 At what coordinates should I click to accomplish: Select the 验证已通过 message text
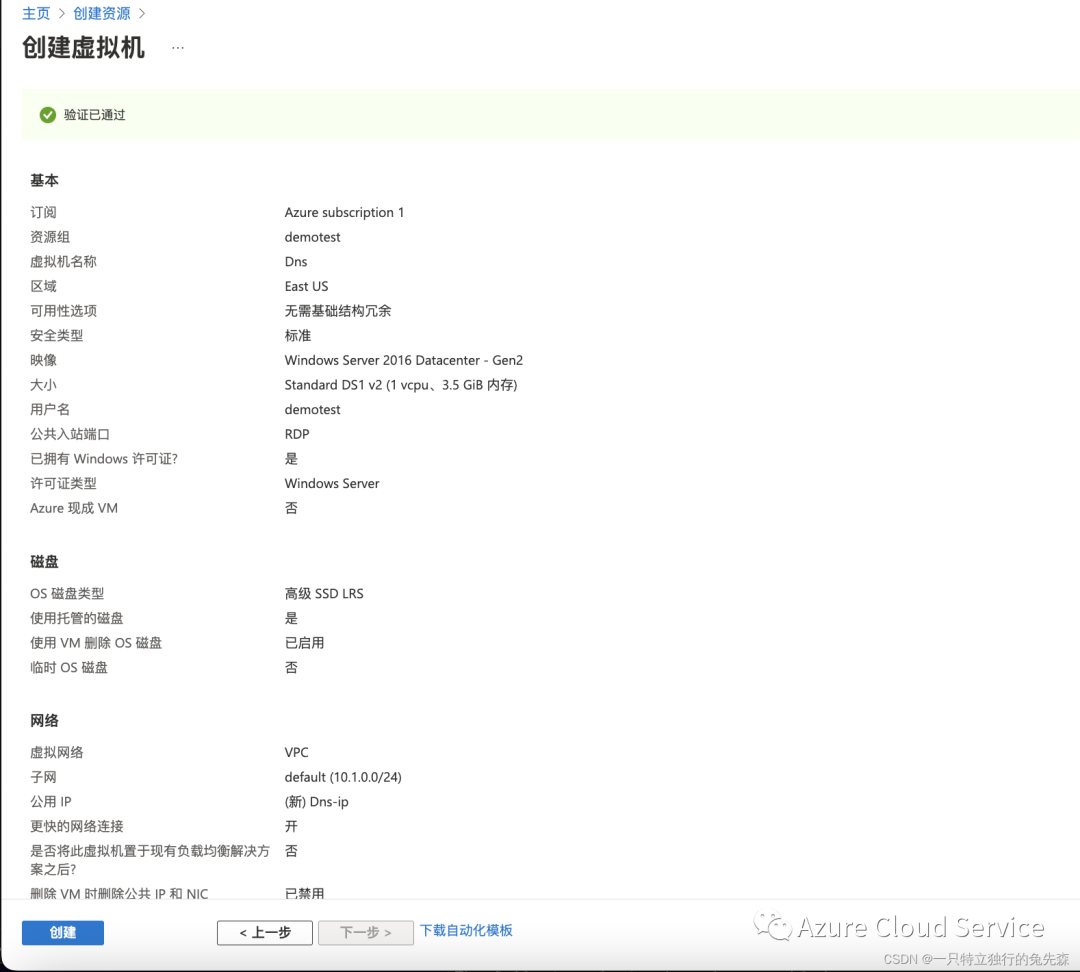coord(95,115)
